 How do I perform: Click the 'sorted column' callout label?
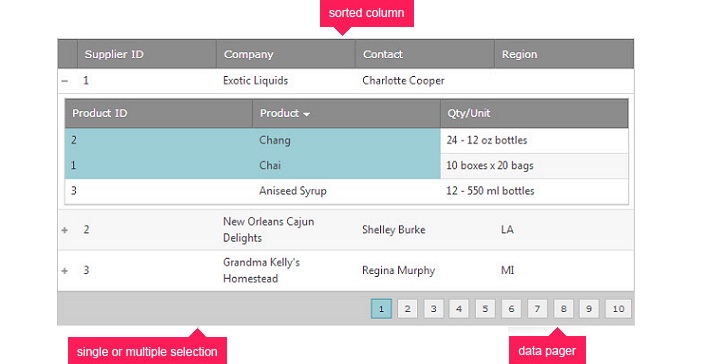pyautogui.click(x=366, y=13)
